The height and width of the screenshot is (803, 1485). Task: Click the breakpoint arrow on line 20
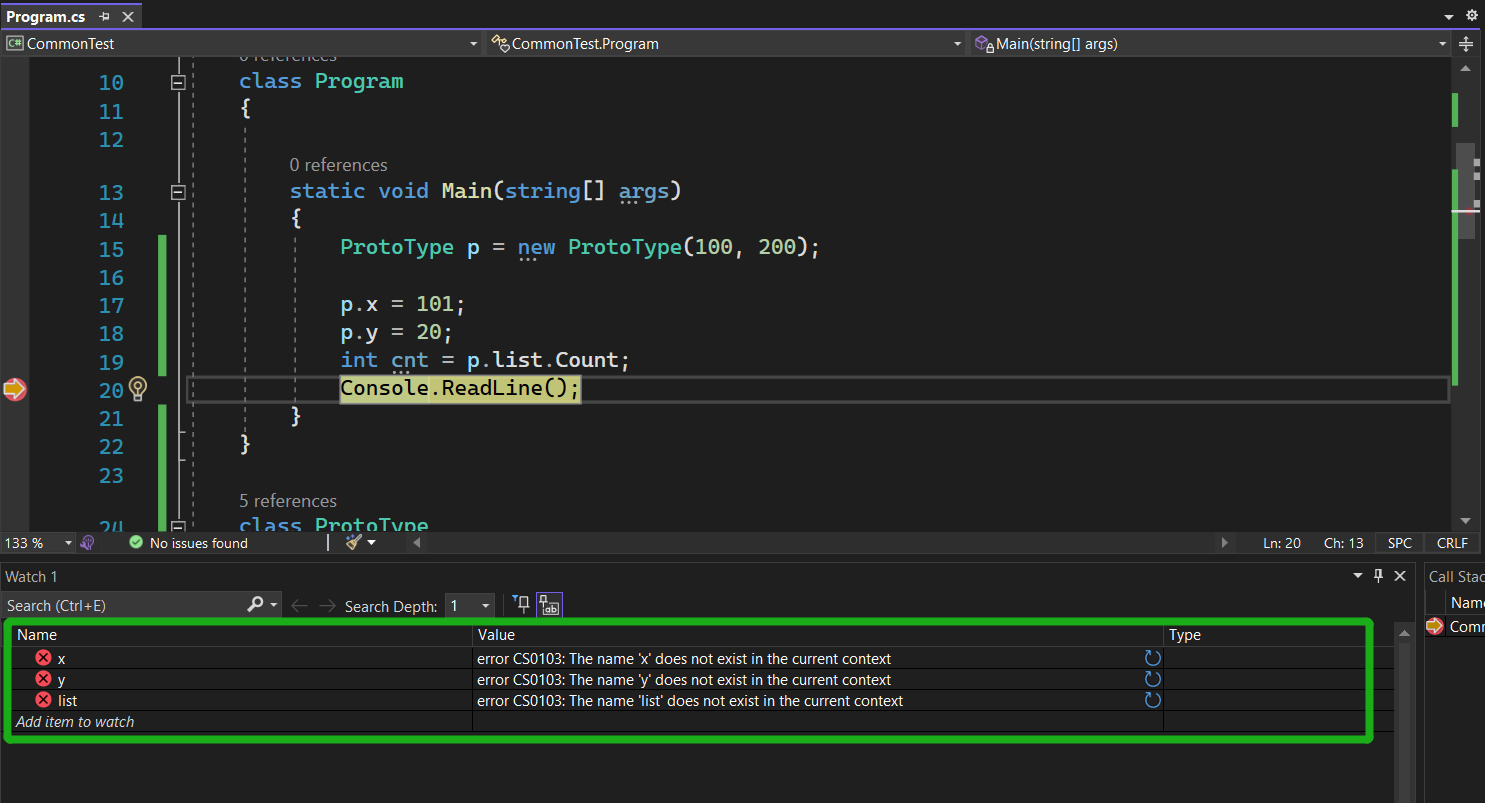[14, 390]
